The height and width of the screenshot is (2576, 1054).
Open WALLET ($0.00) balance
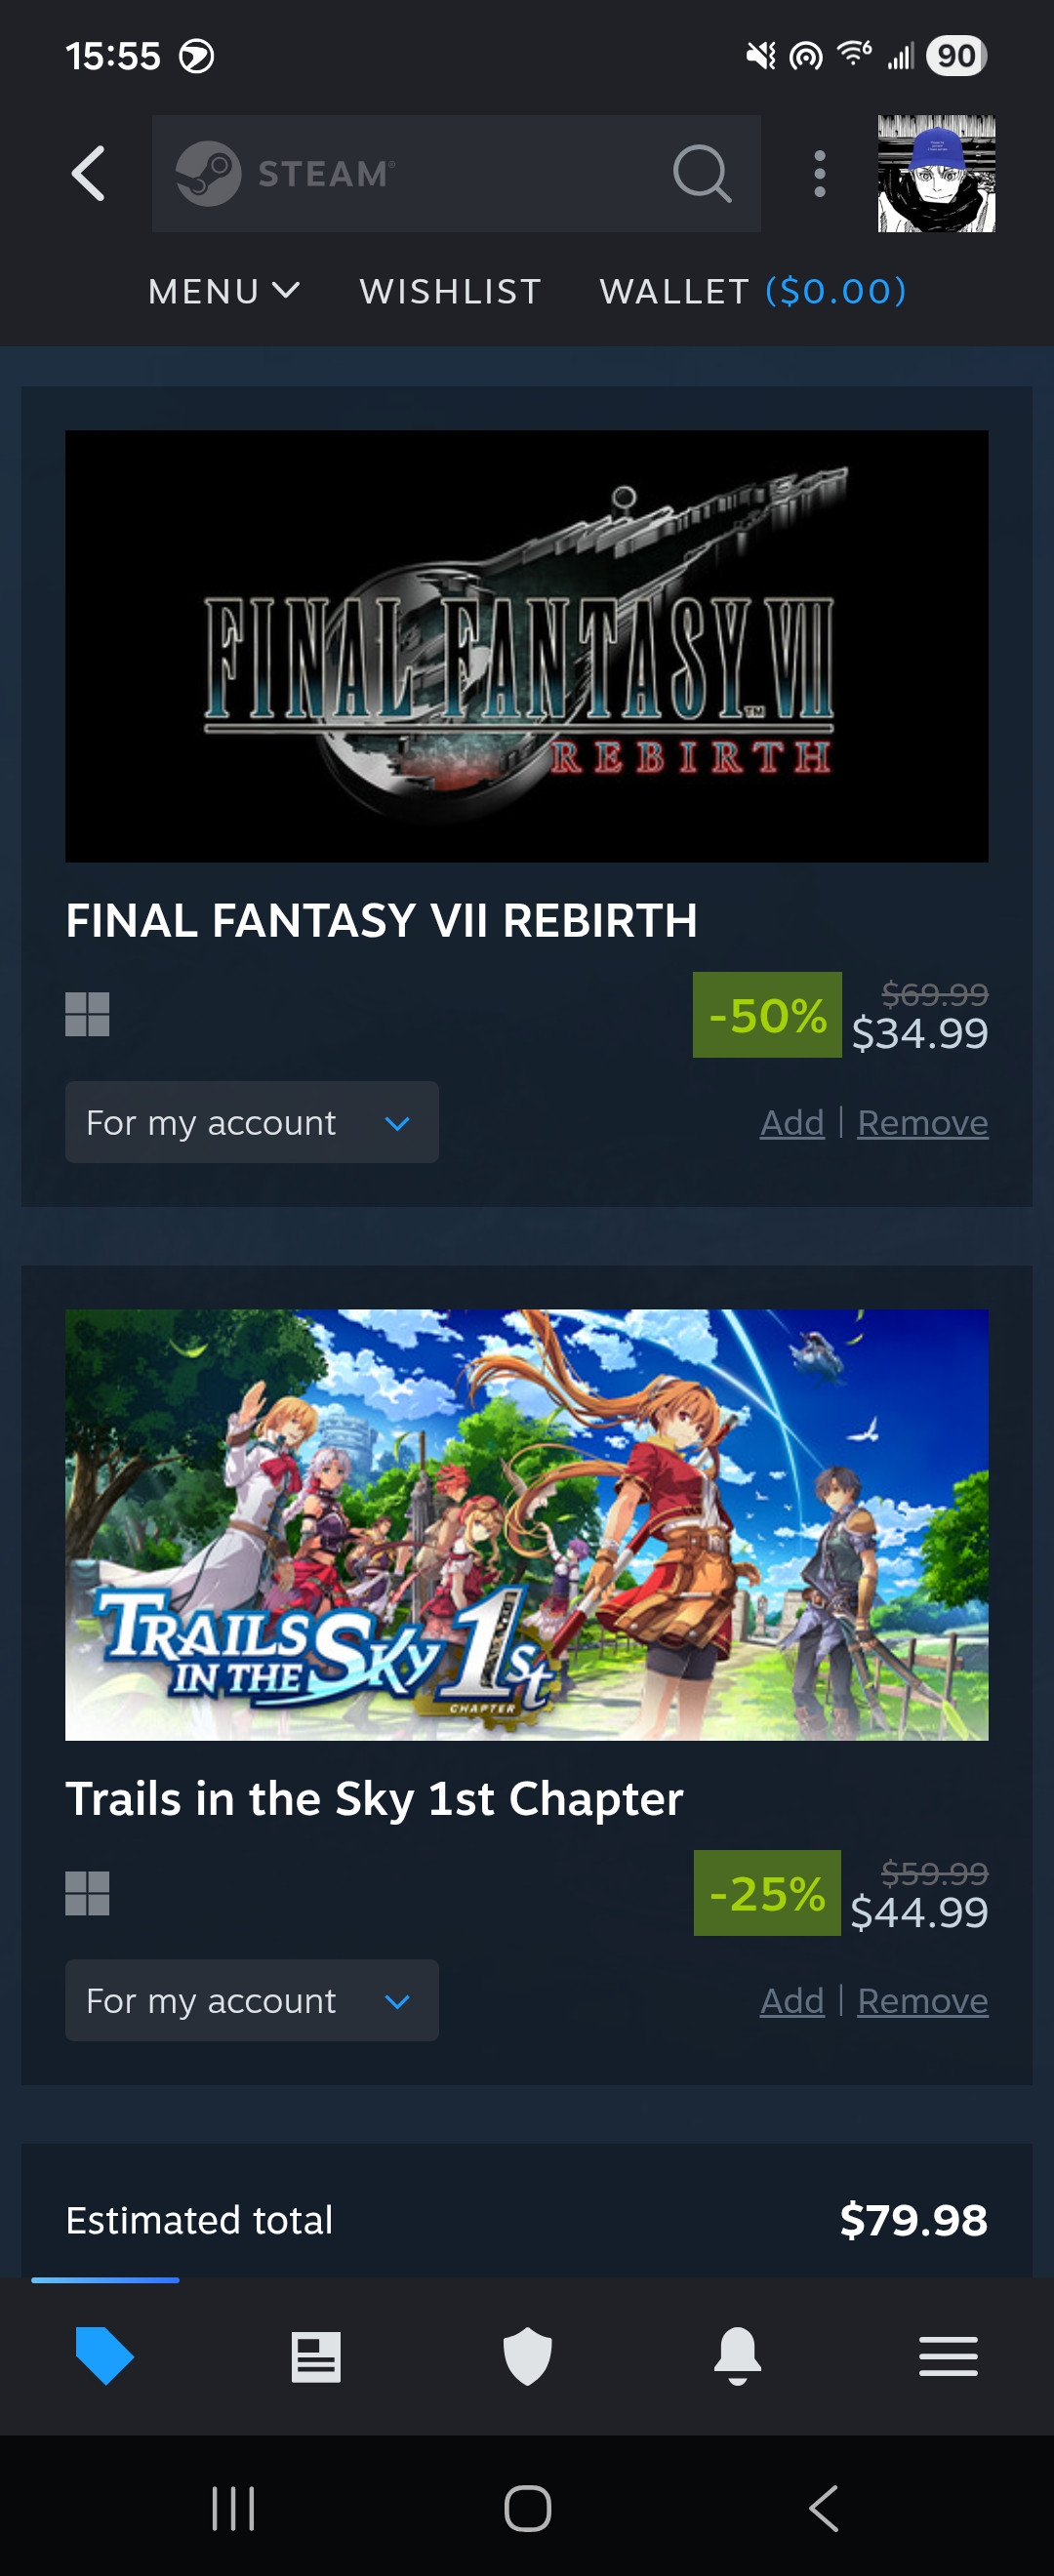pos(753,291)
